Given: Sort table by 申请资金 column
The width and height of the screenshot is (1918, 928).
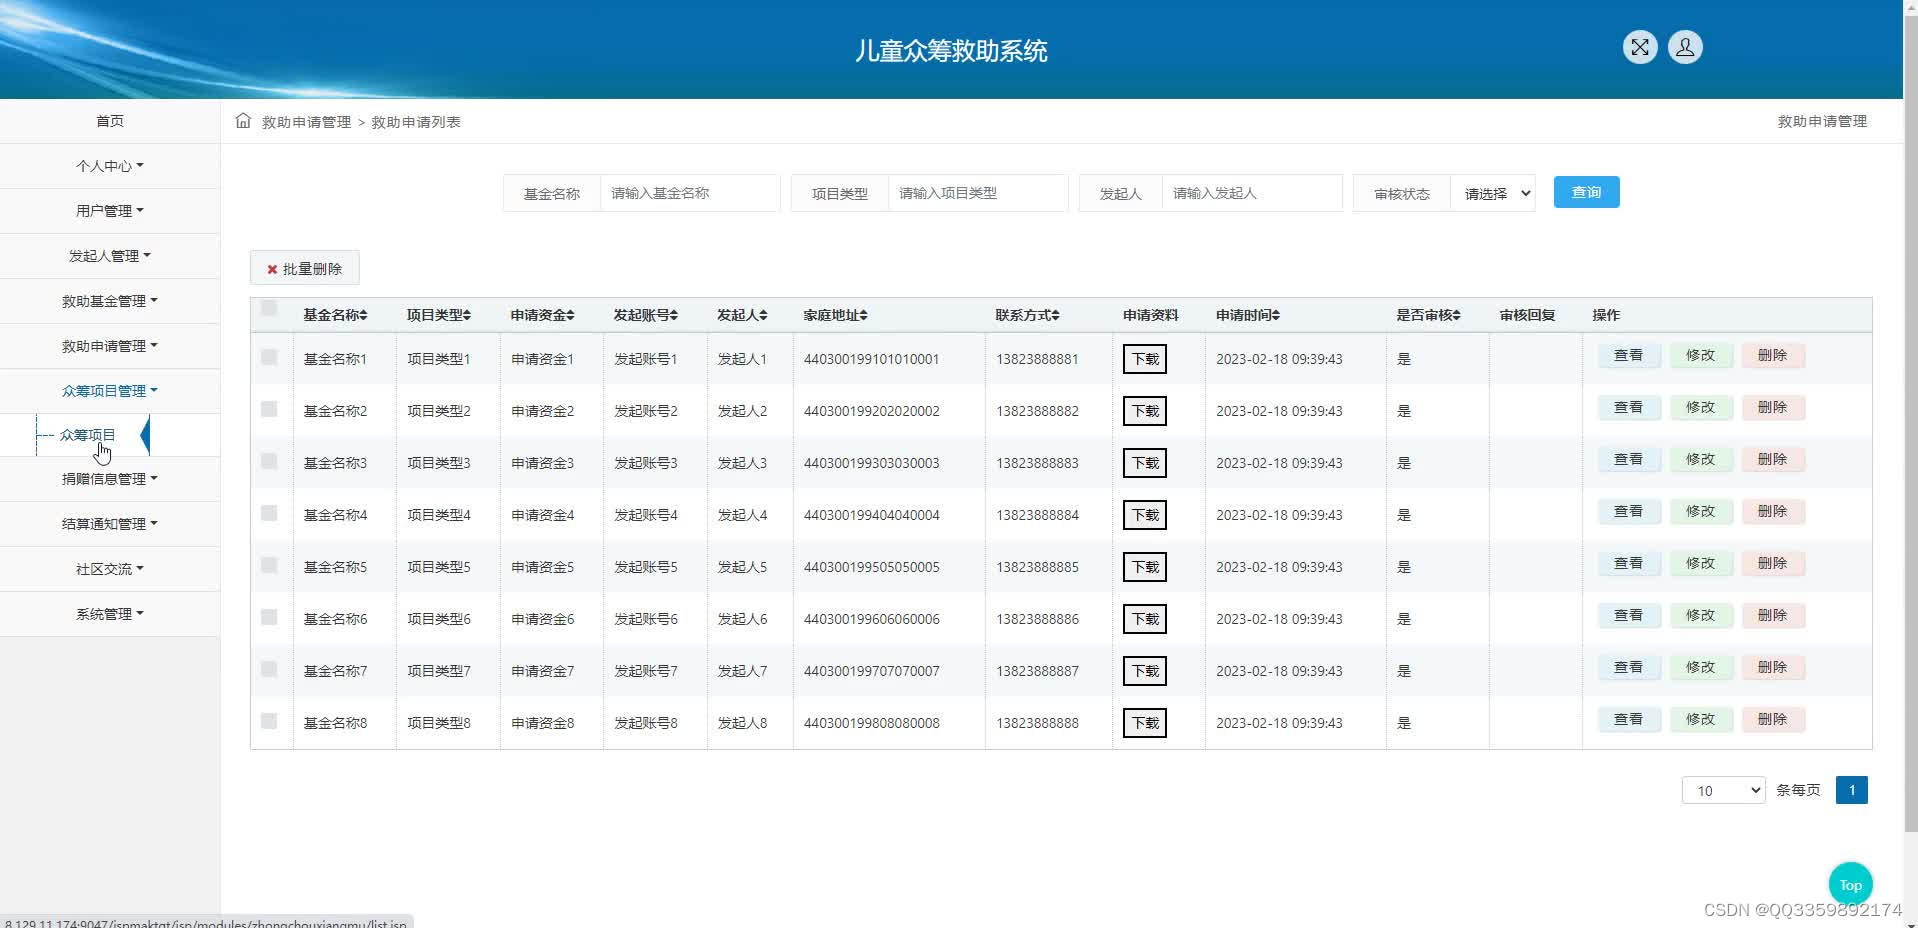Looking at the screenshot, I should point(542,315).
